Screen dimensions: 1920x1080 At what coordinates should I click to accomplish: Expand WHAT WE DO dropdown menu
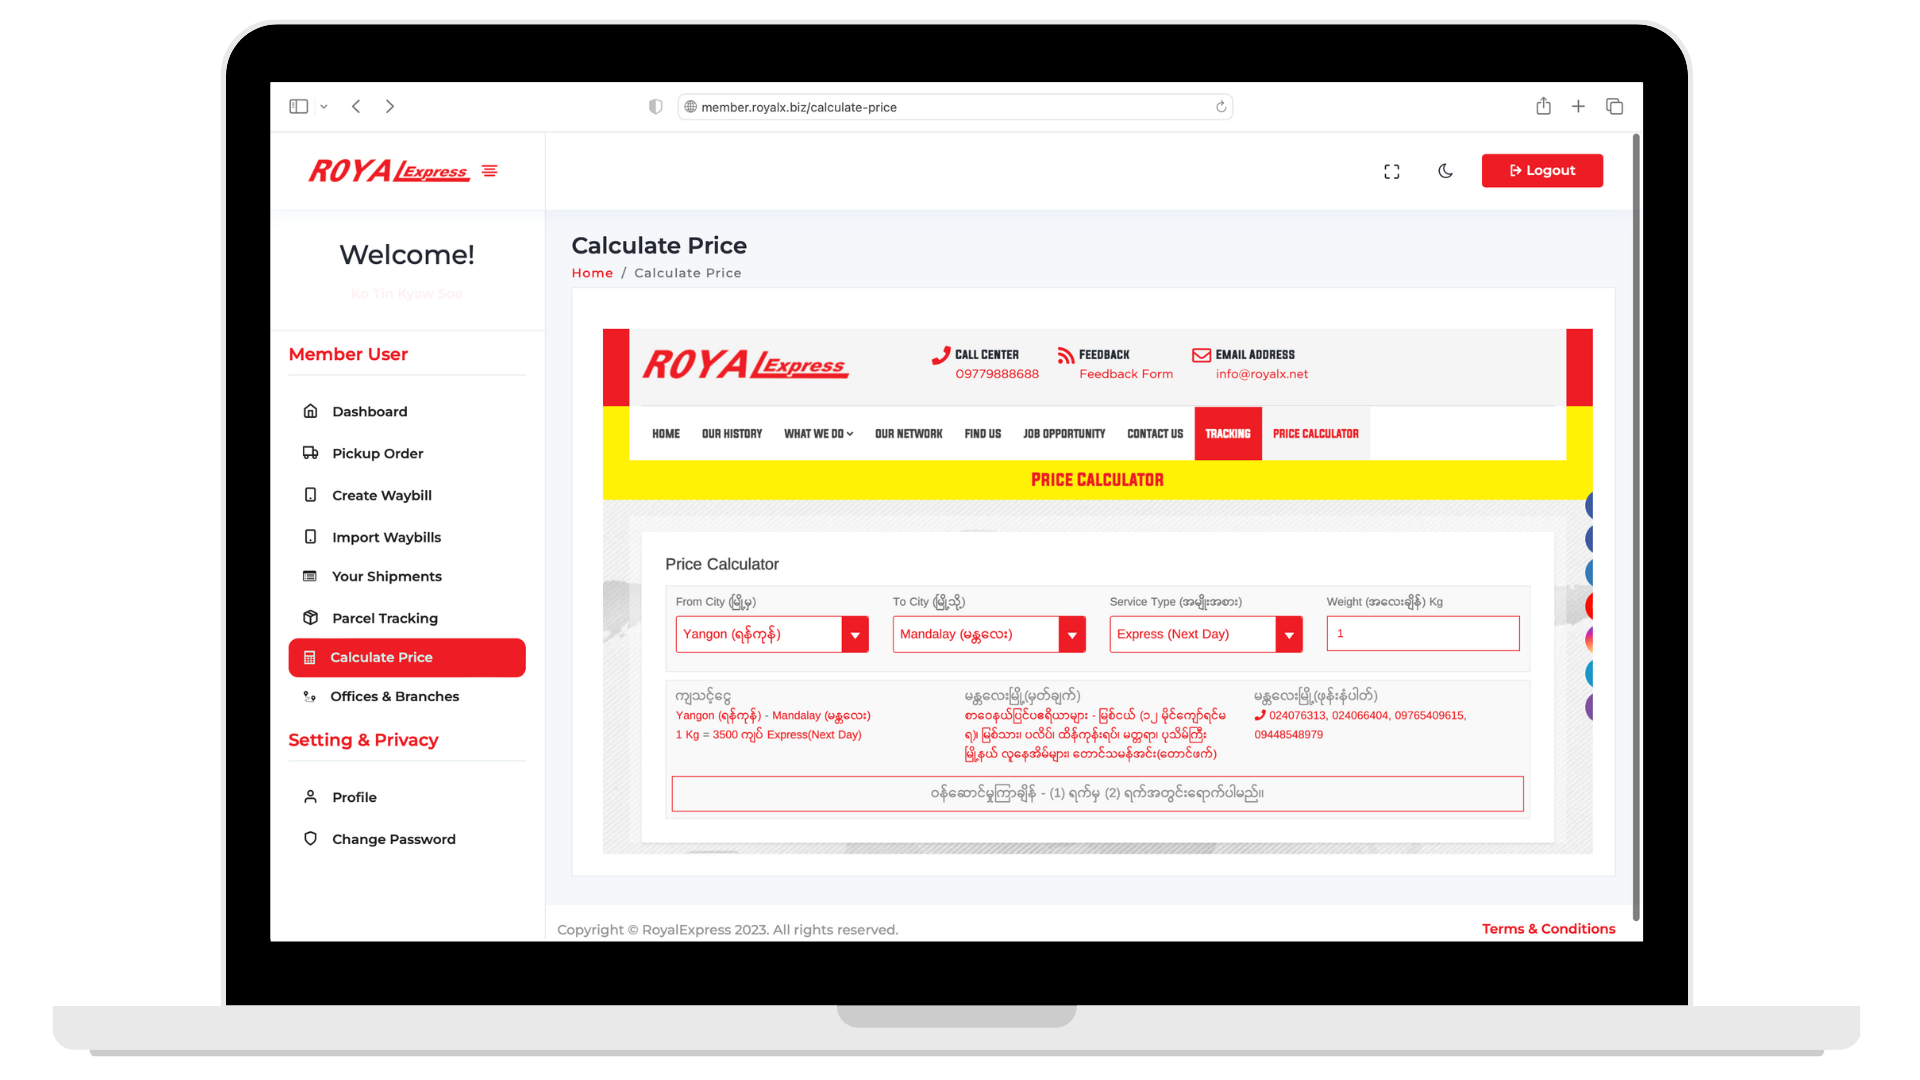pyautogui.click(x=819, y=434)
